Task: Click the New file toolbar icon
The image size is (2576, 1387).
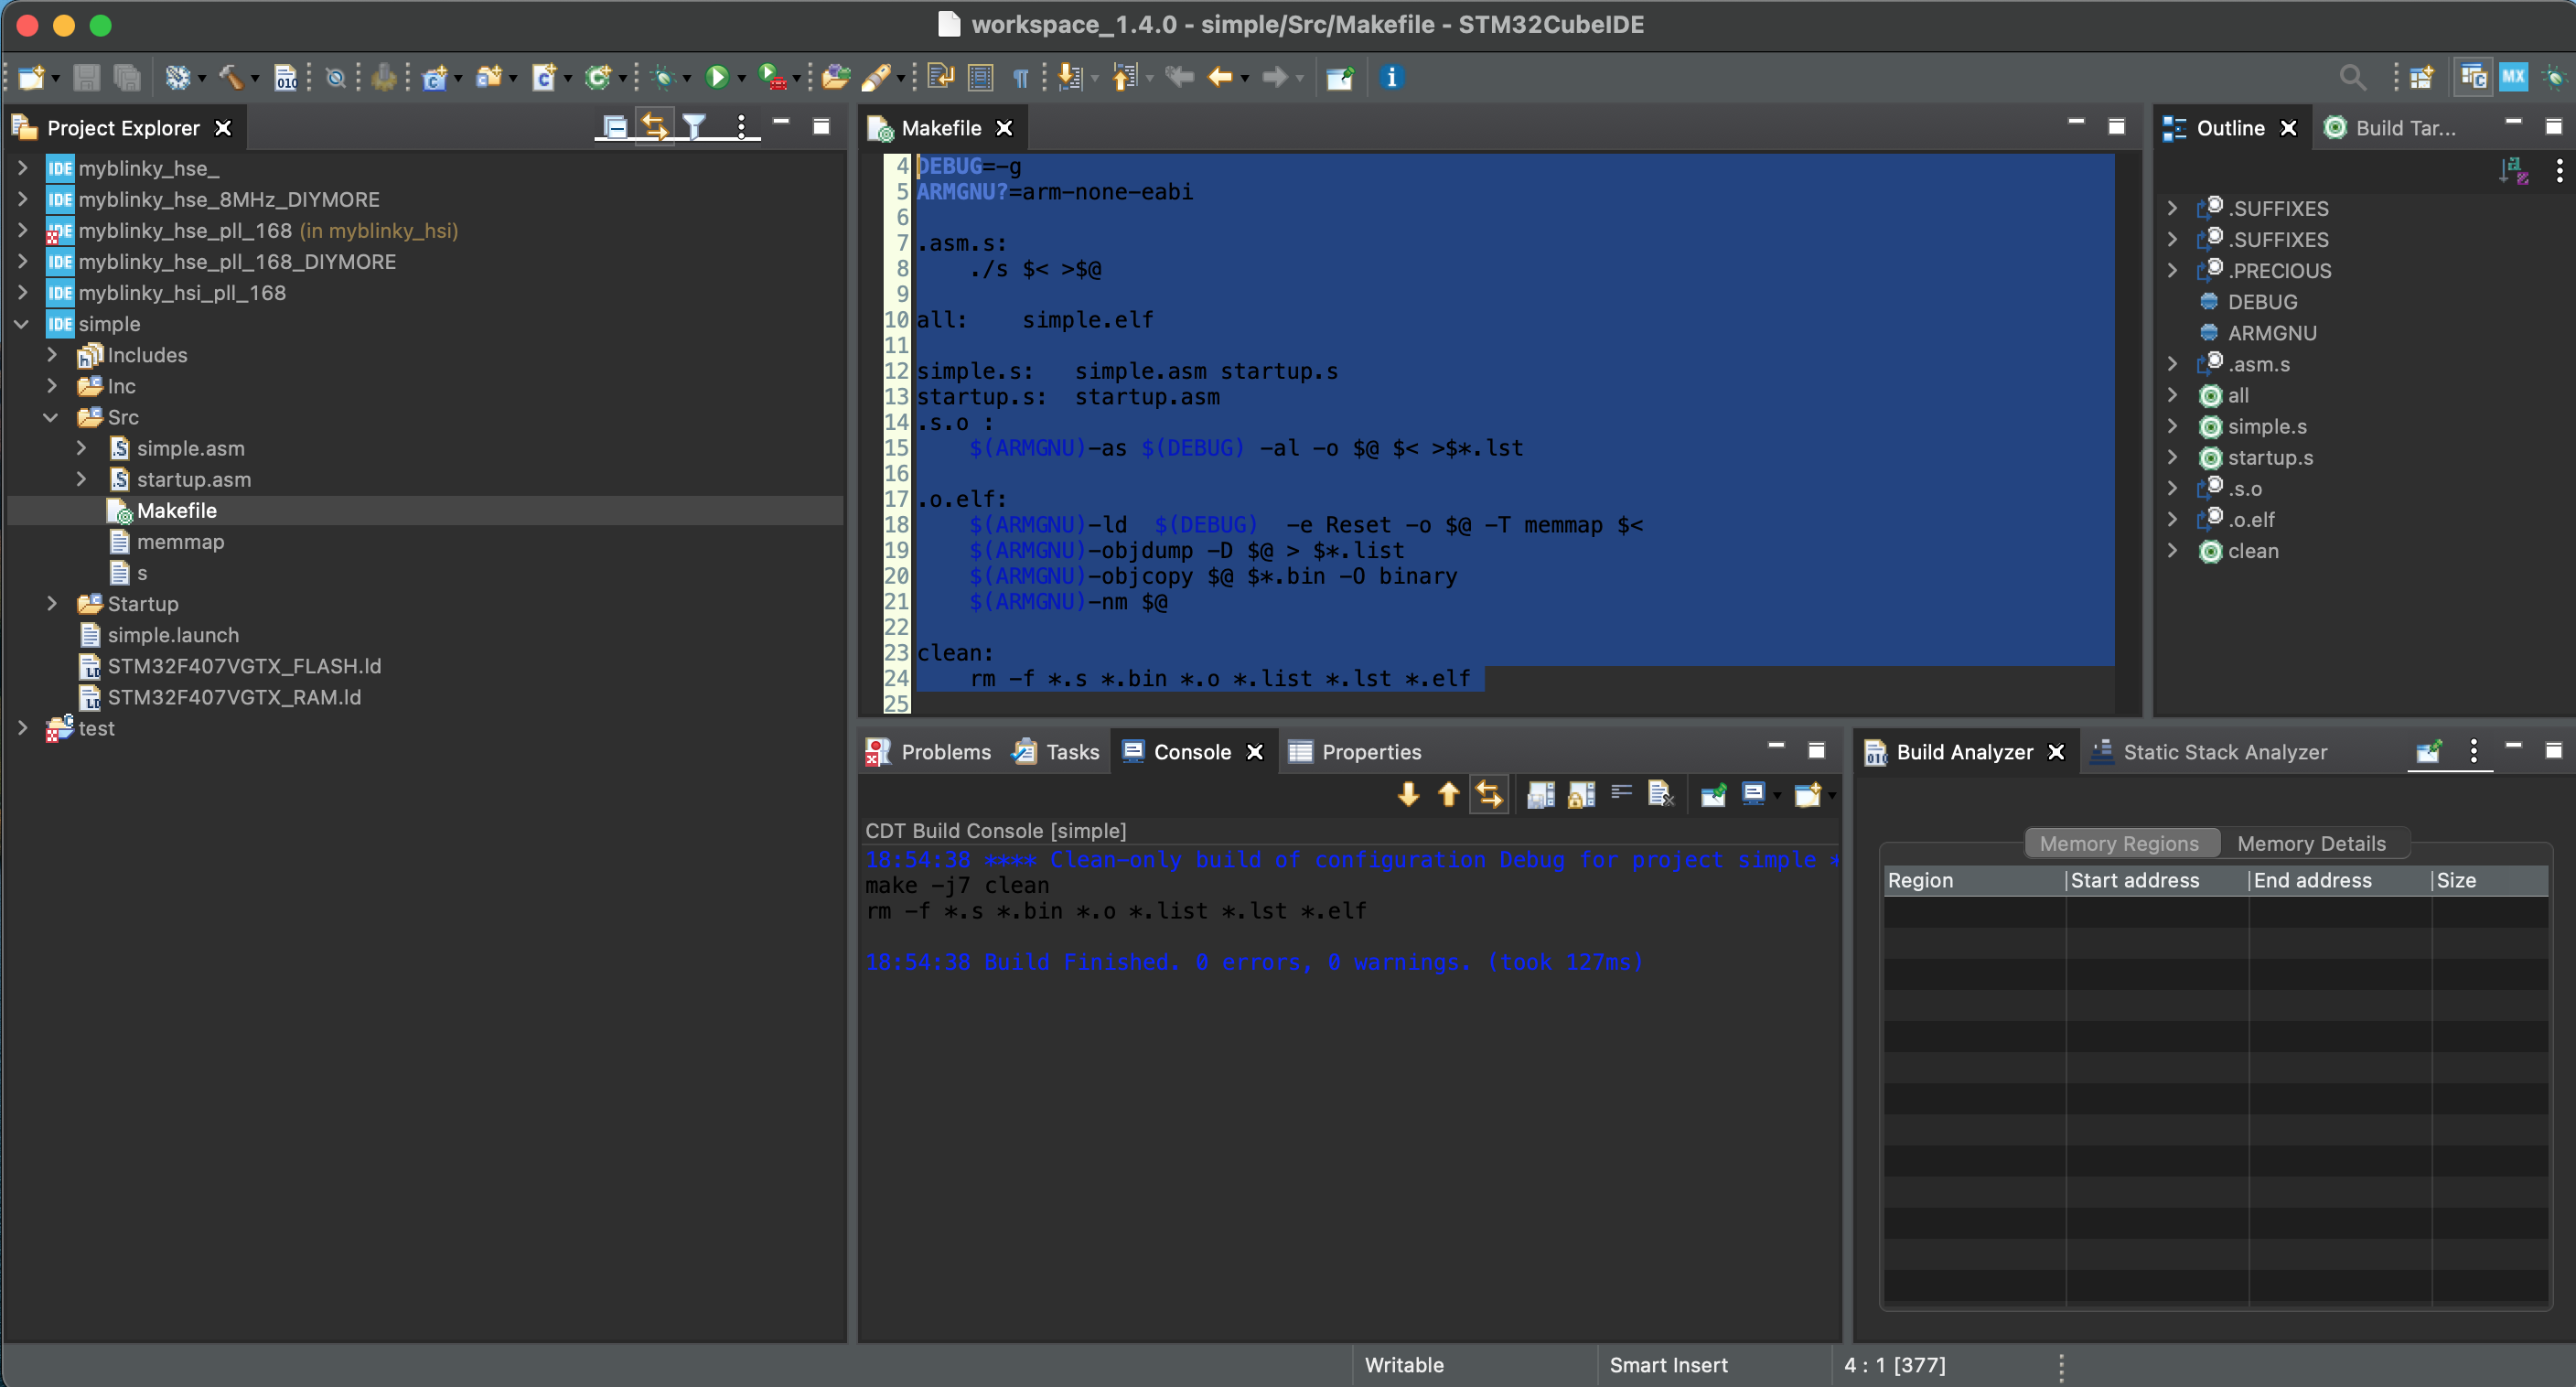Action: tap(30, 77)
